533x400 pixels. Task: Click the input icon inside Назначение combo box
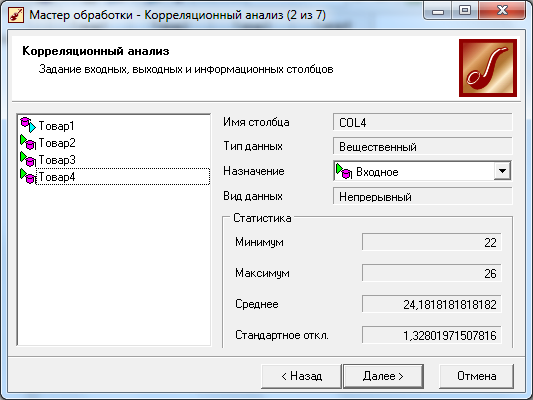pos(344,171)
